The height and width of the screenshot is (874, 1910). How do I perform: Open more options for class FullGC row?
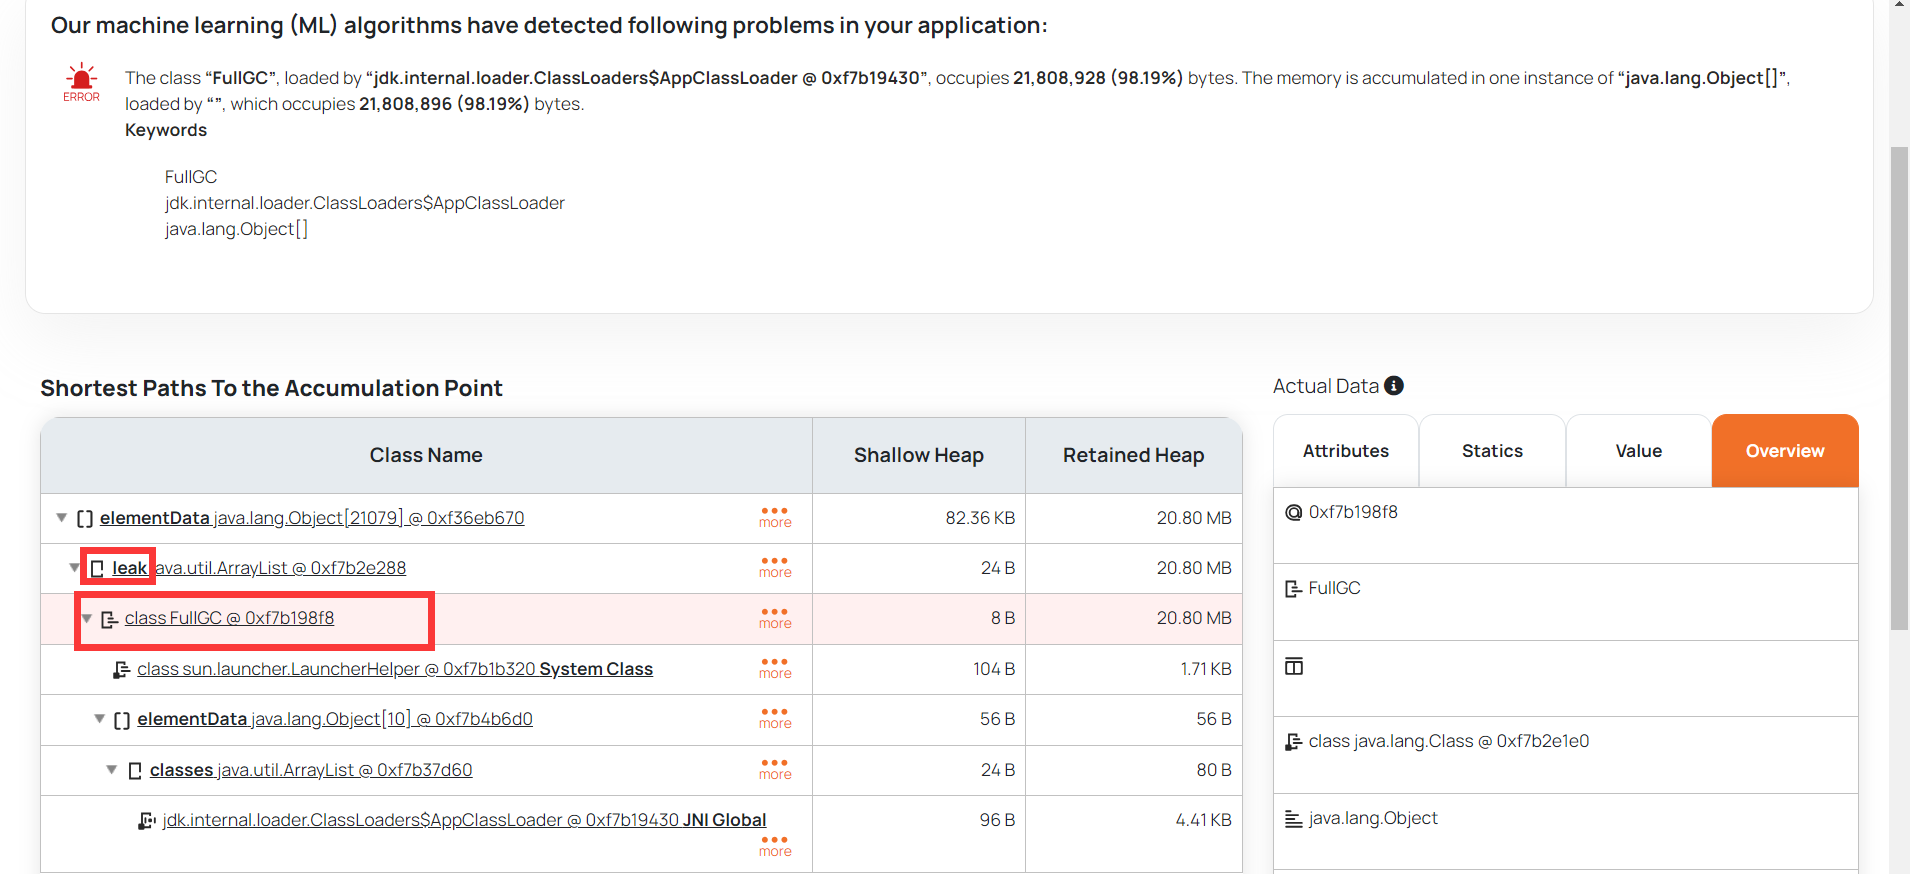(775, 618)
